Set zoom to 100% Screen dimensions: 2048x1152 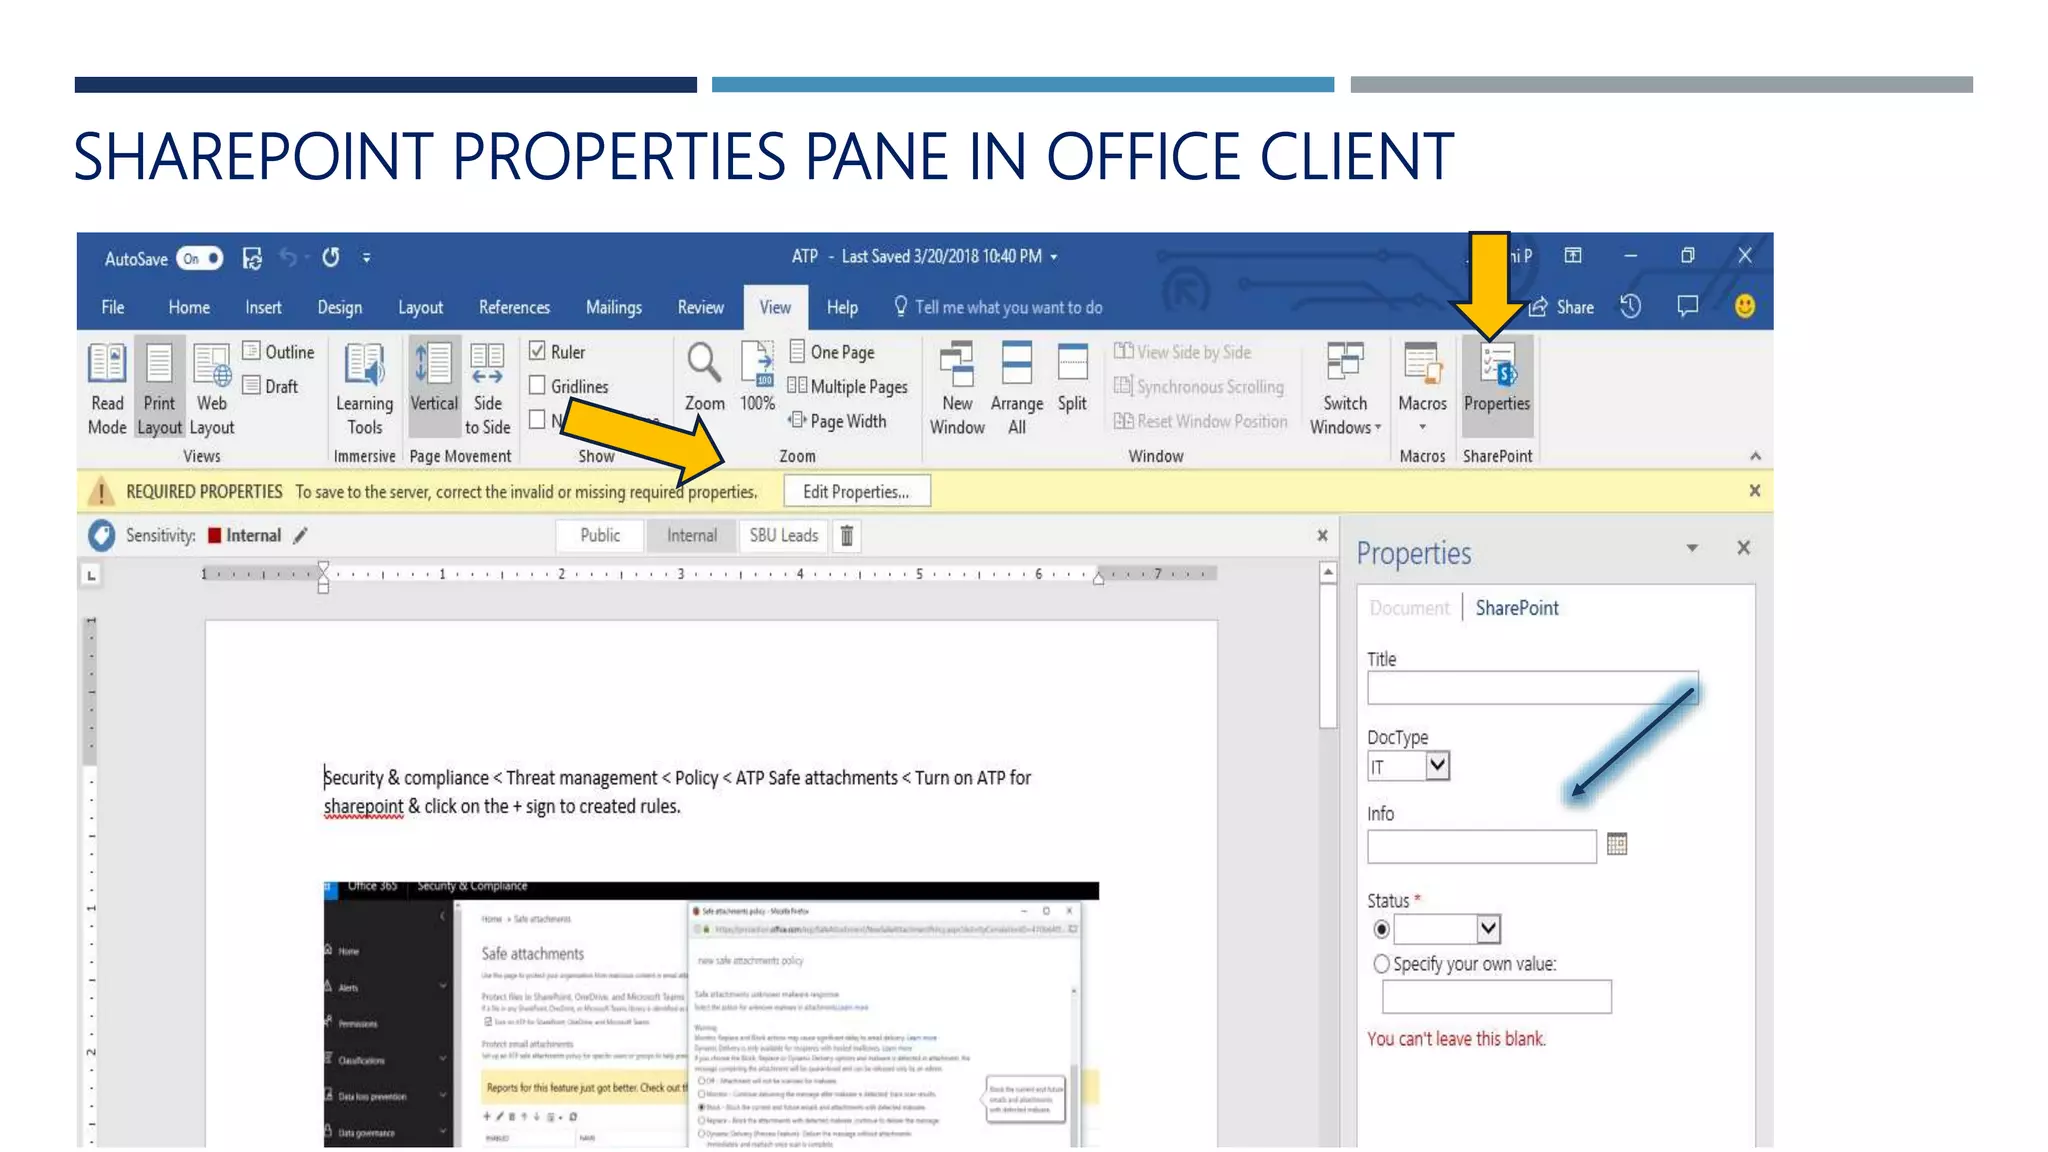(758, 377)
